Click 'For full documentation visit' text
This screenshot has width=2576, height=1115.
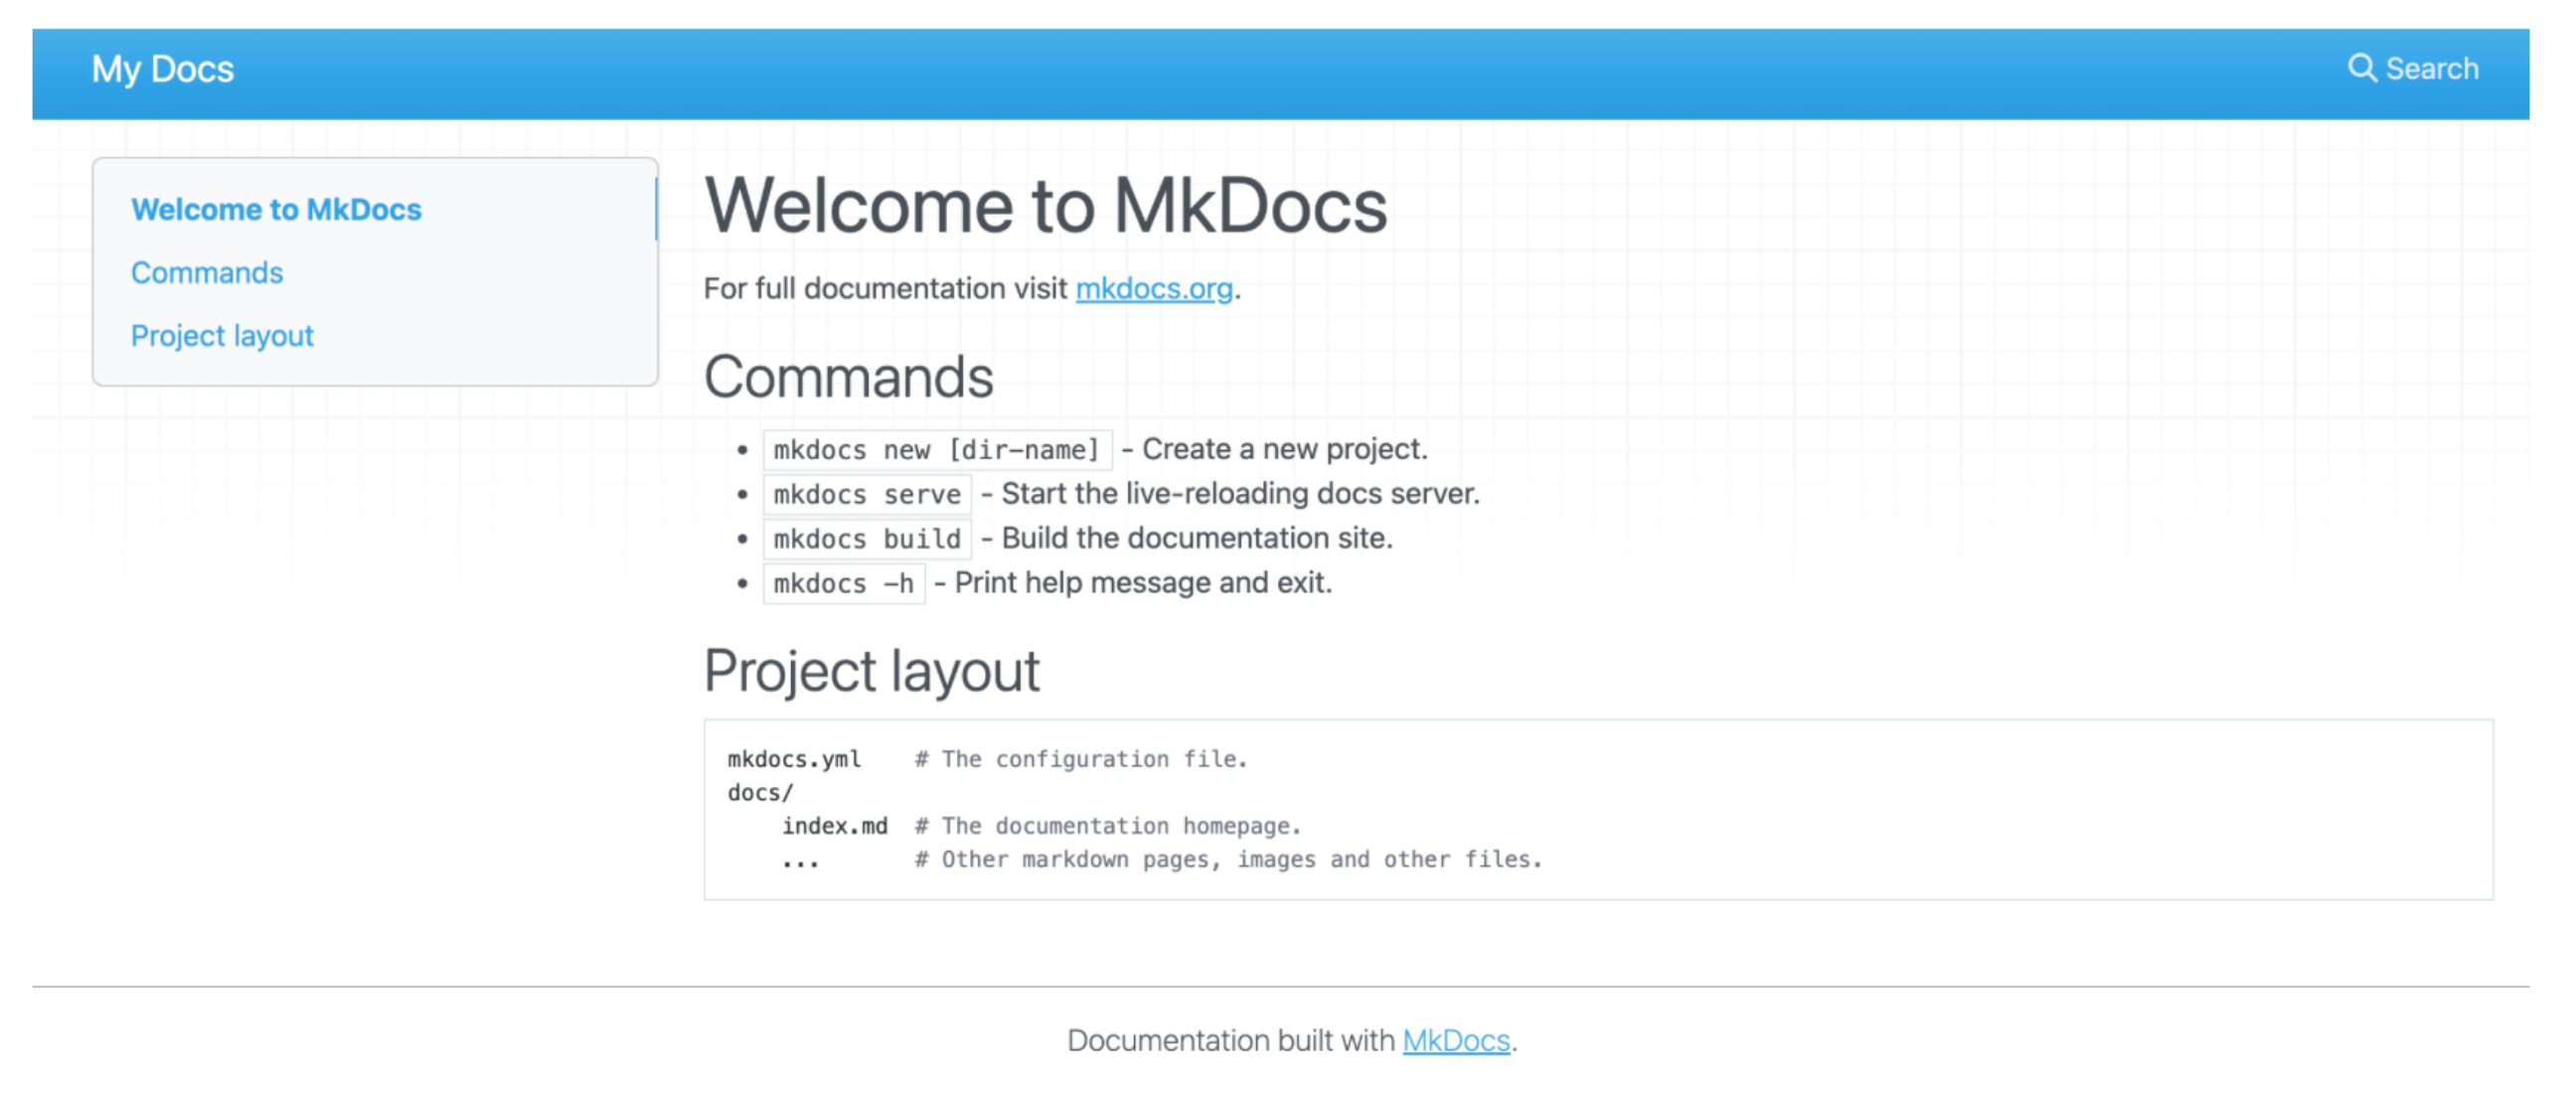point(885,288)
